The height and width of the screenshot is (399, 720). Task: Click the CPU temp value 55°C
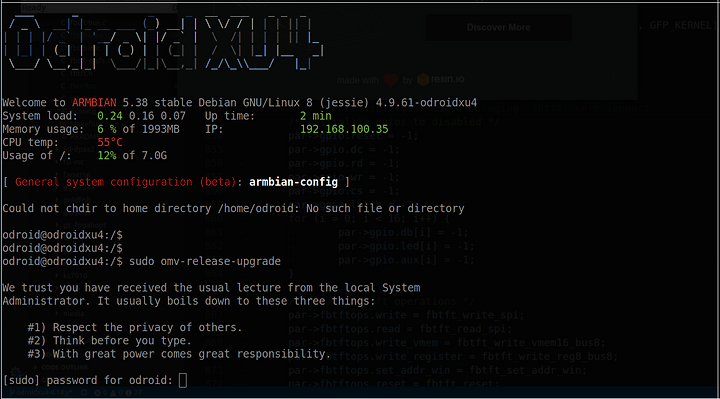[x=110, y=142]
